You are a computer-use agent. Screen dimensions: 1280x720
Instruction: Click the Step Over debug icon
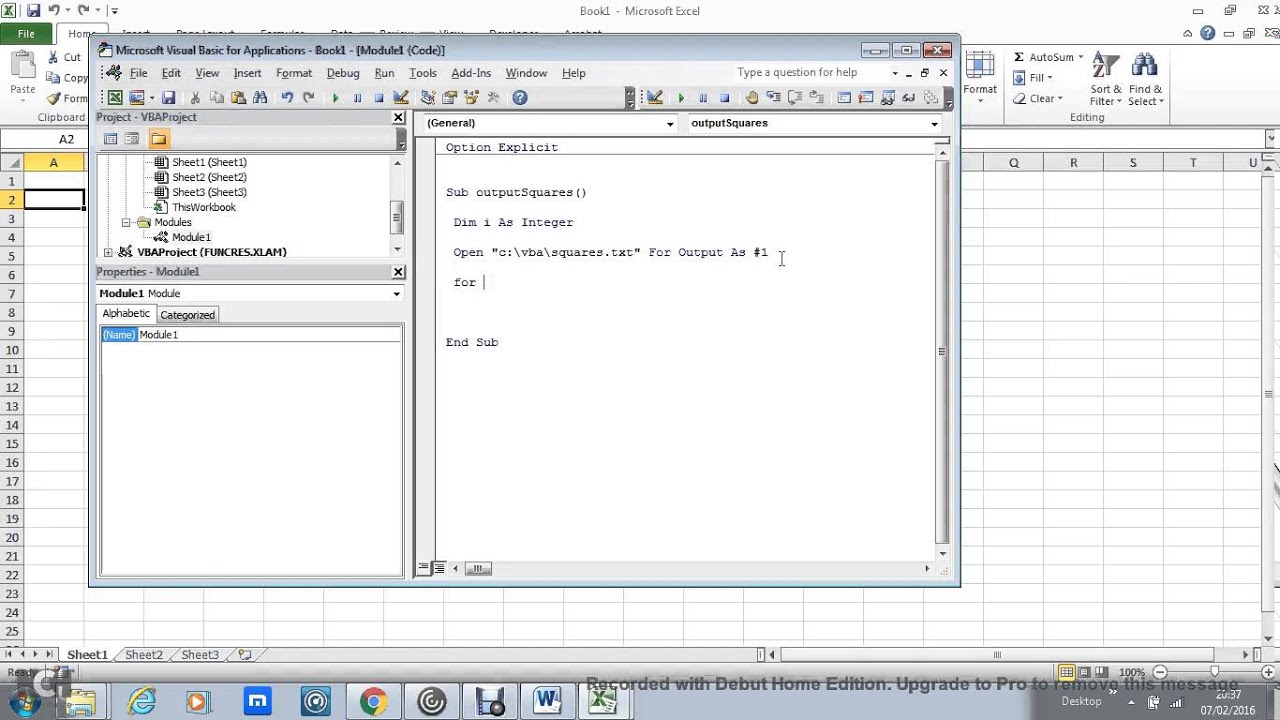click(795, 98)
